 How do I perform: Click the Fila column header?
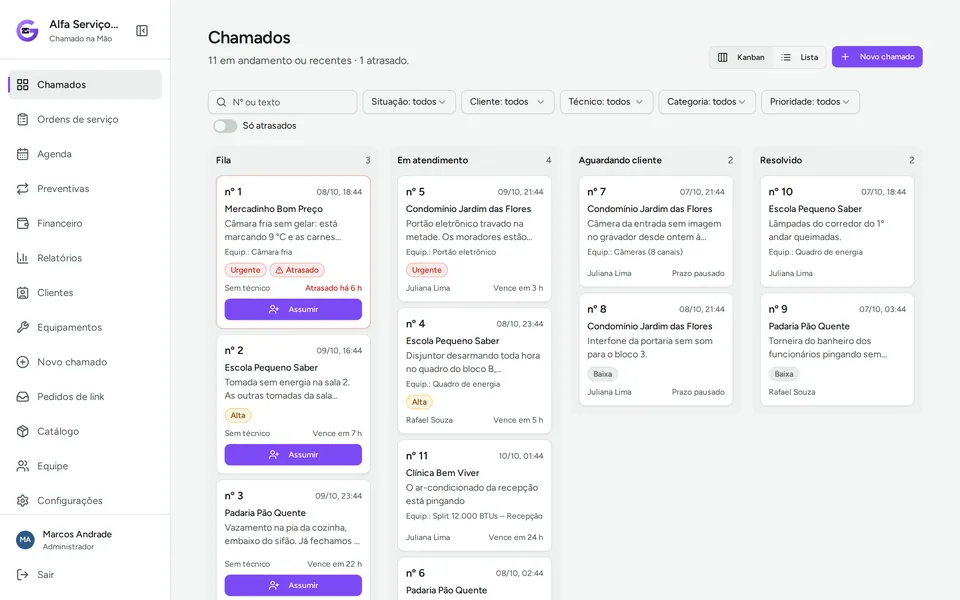223,160
